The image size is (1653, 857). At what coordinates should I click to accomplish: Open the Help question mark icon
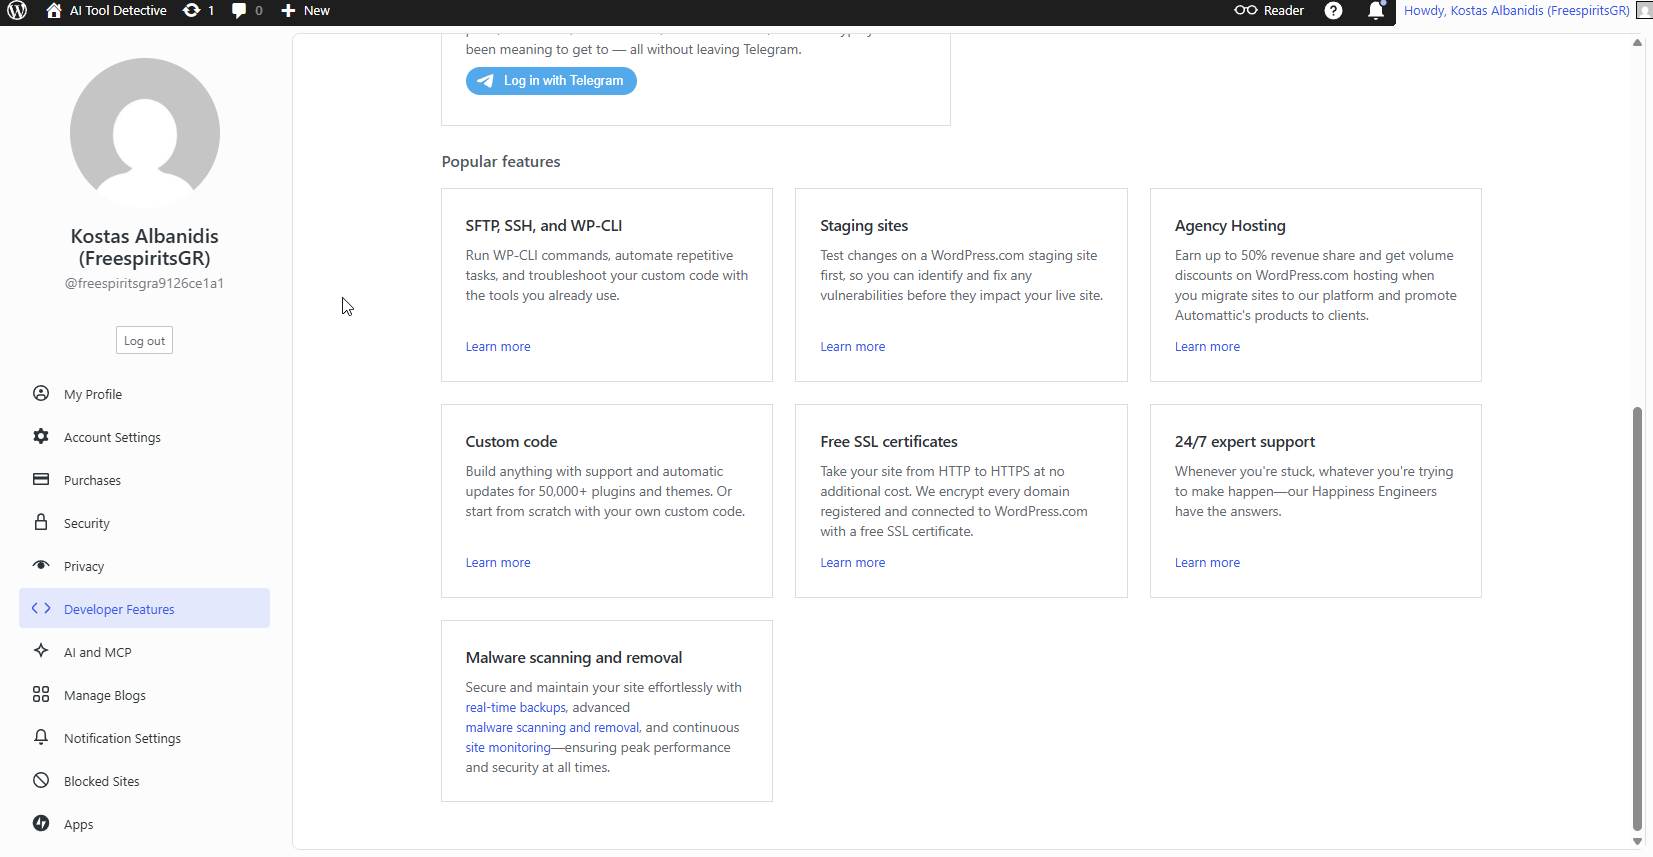1333,10
